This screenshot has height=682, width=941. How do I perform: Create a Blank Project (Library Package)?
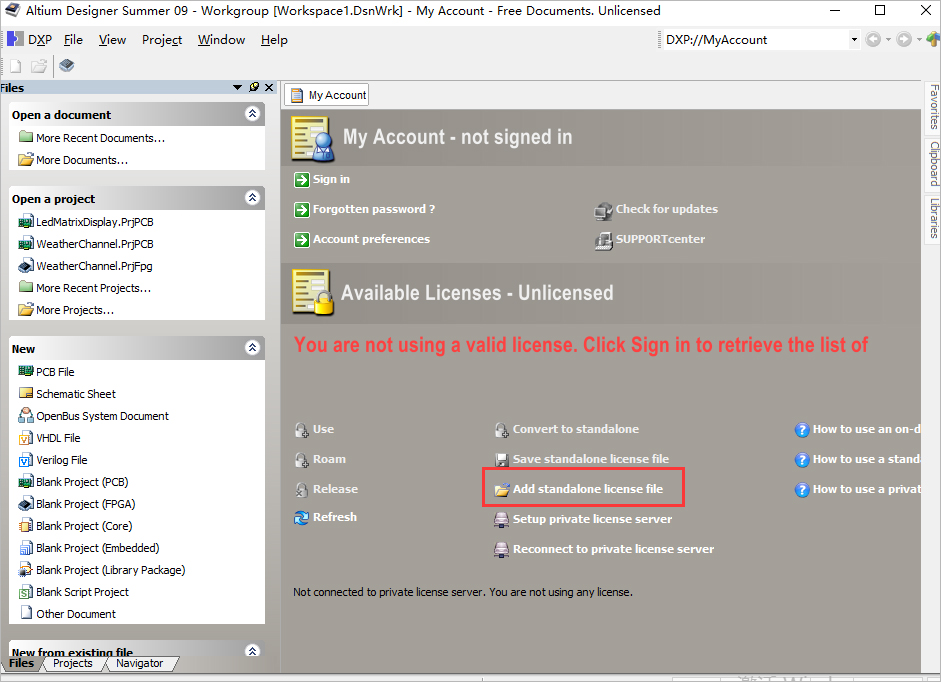coord(110,570)
